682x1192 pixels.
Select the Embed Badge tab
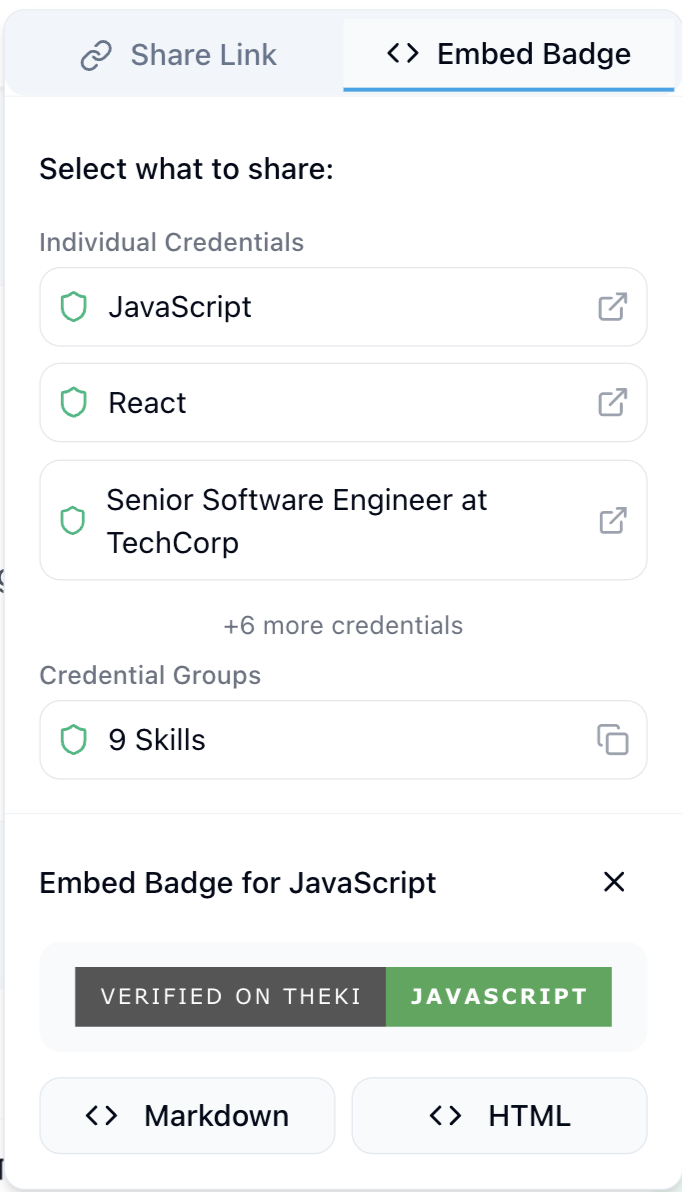point(509,55)
